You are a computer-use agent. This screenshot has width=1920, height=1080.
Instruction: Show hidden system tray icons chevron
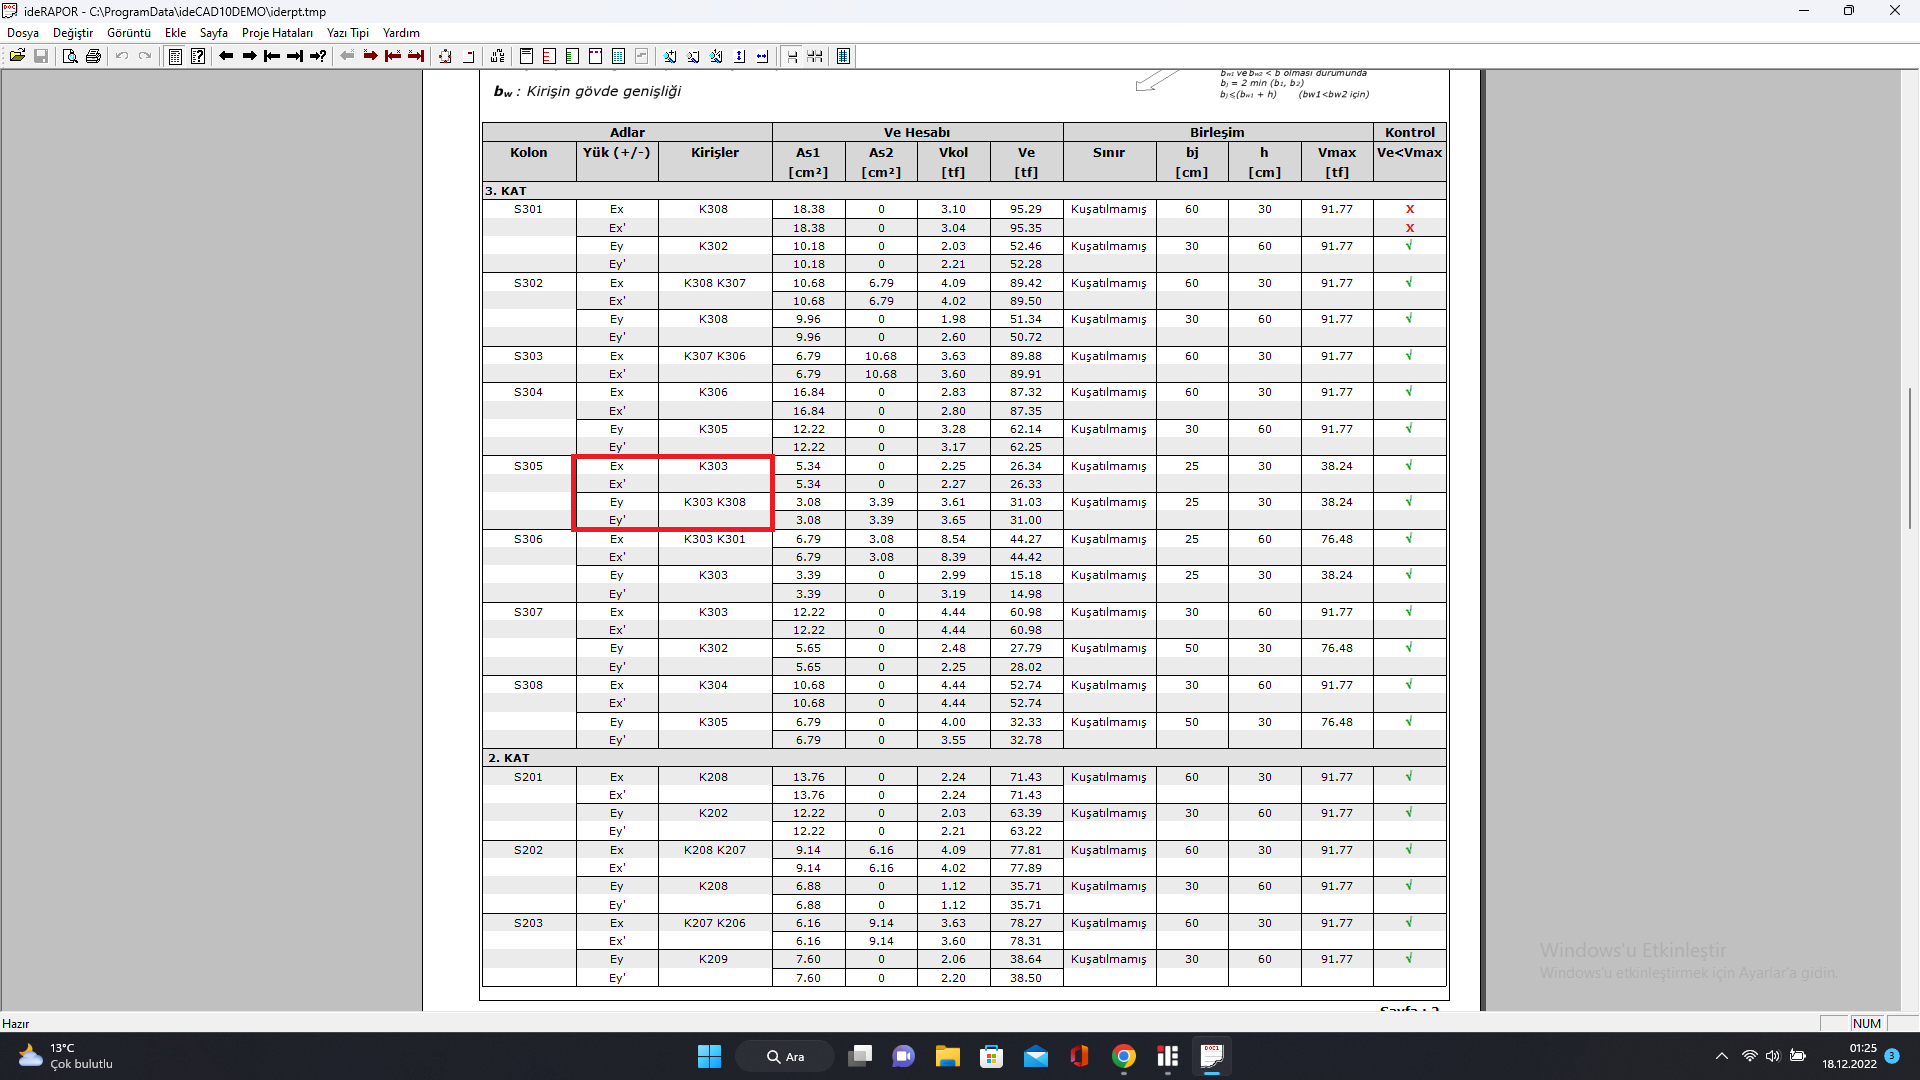[1721, 1056]
